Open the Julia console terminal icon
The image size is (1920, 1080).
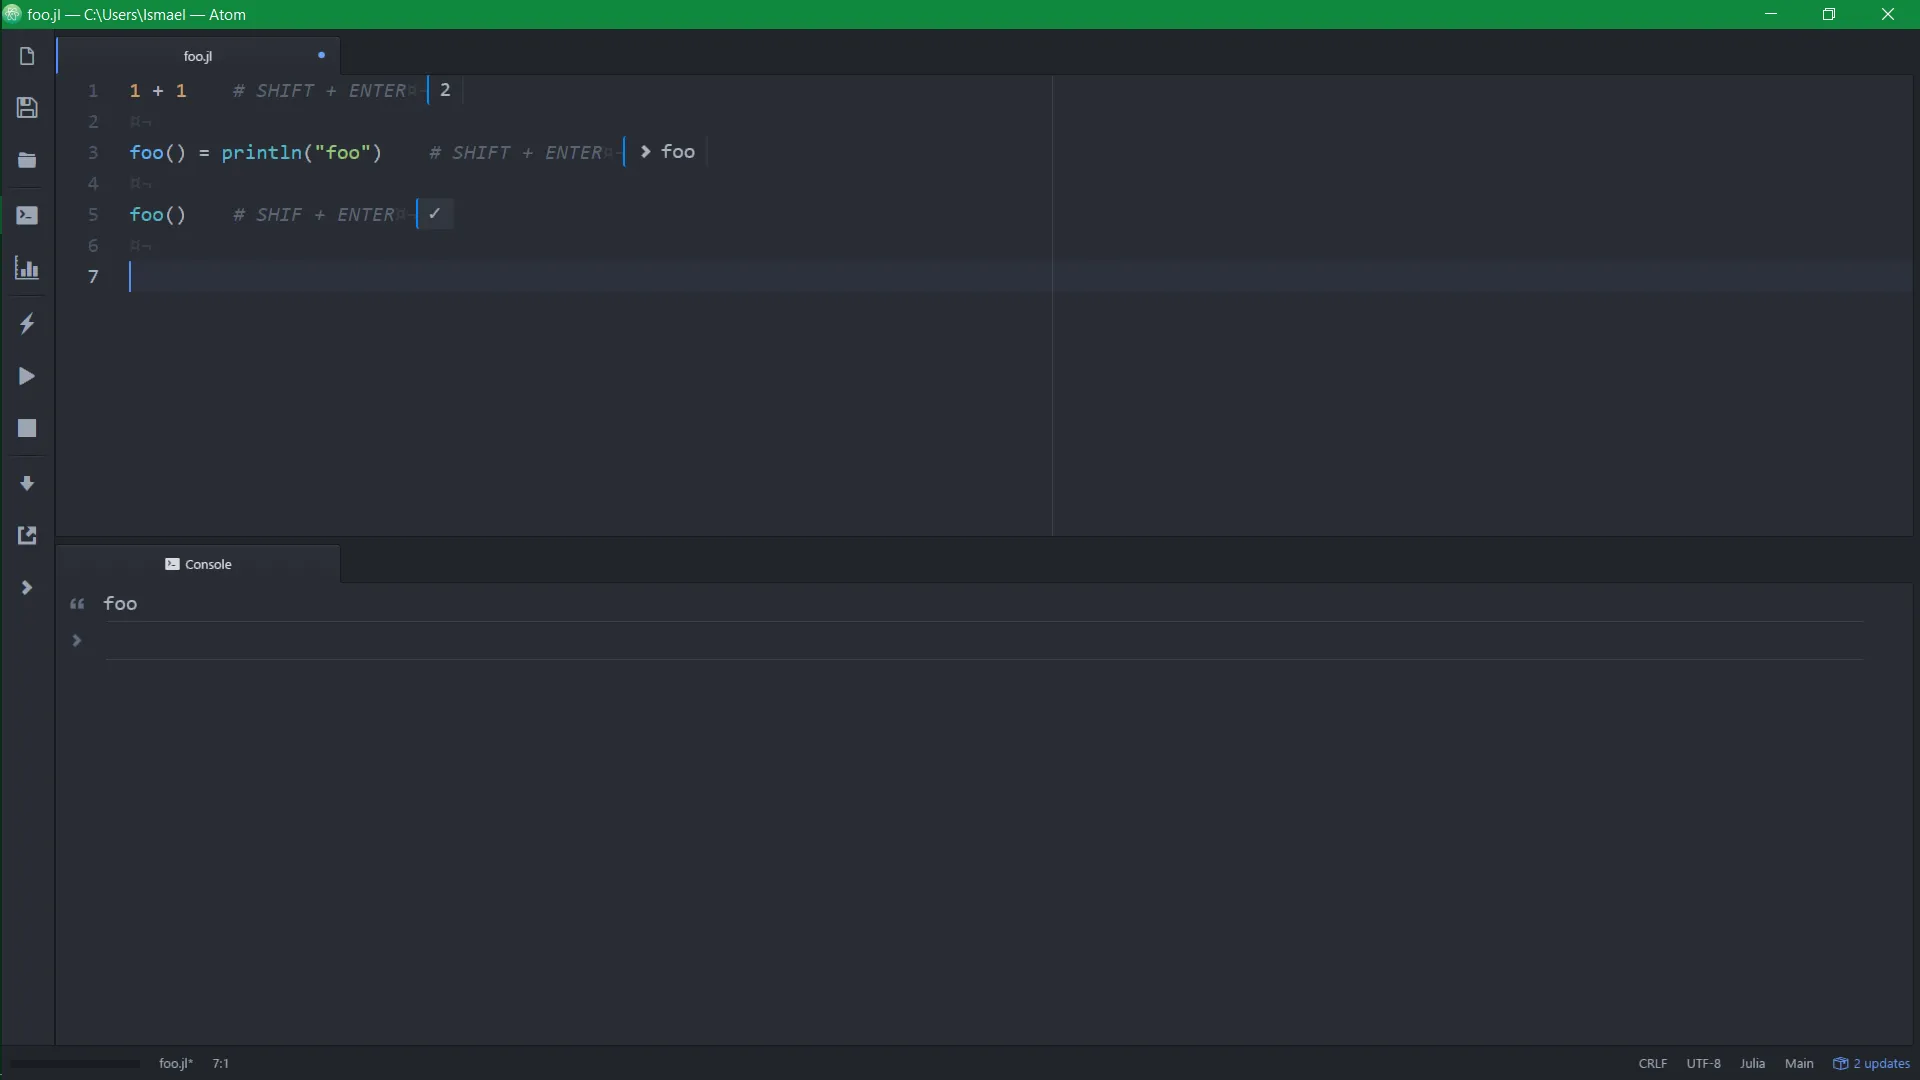tap(27, 216)
